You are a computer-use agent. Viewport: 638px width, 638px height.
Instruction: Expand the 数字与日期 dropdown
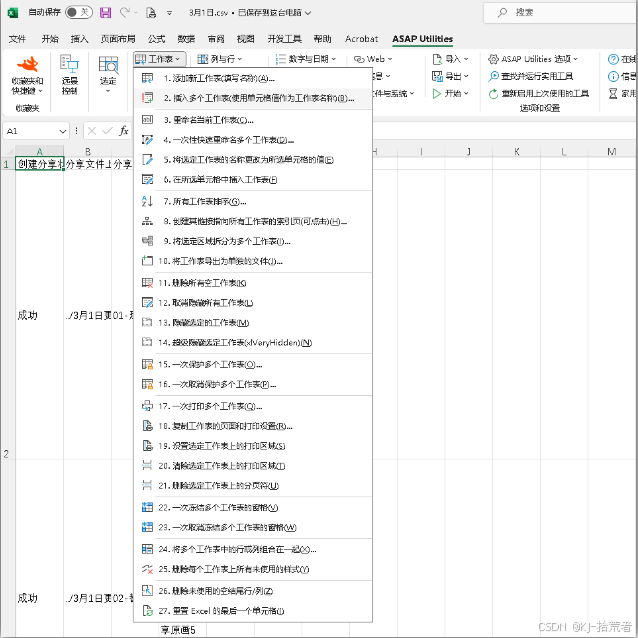click(x=306, y=59)
